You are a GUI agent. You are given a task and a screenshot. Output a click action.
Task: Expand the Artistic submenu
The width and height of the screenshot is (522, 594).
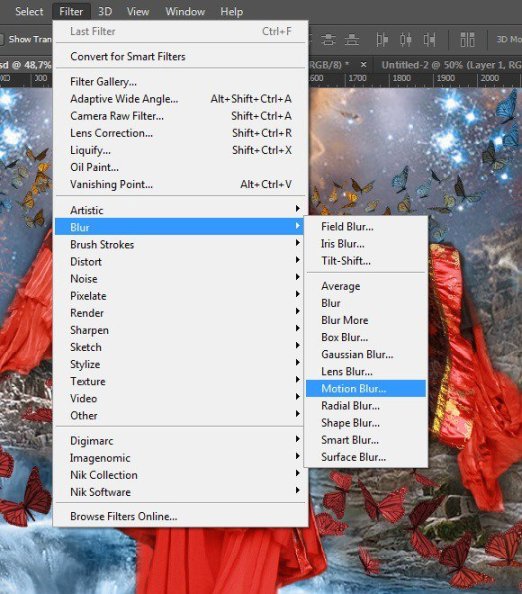180,210
